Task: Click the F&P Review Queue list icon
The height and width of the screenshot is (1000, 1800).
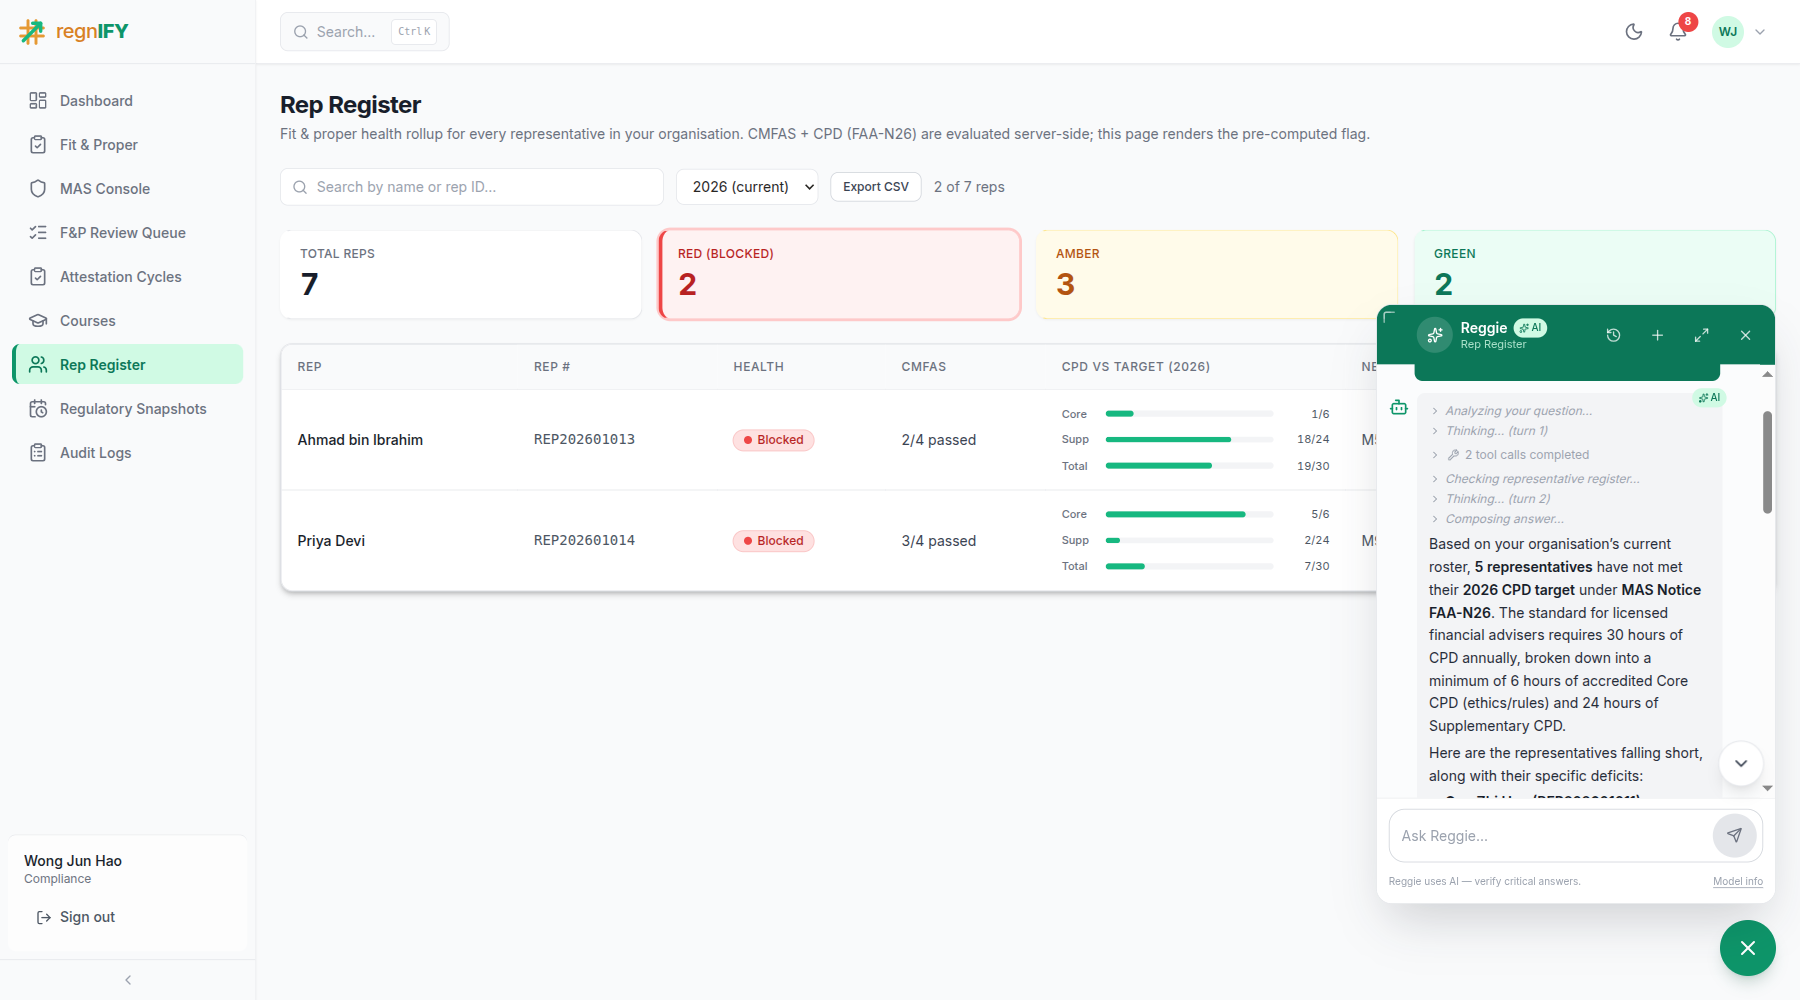Action: tap(38, 233)
